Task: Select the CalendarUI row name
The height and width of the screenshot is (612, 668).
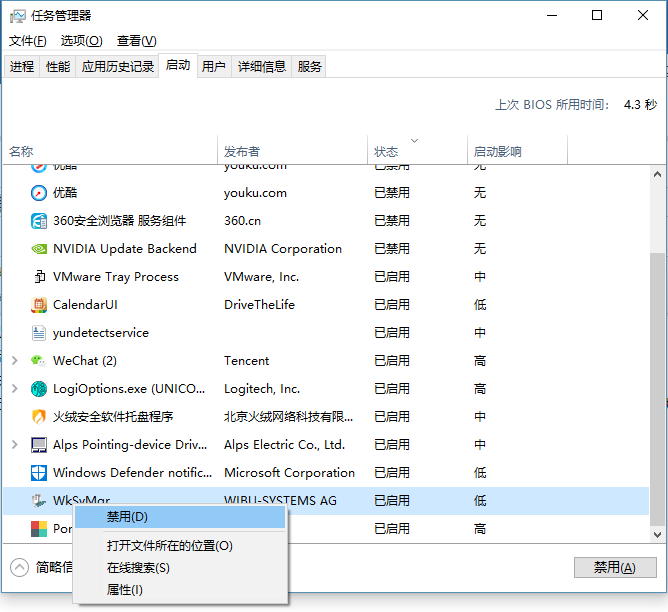Action: [x=85, y=305]
